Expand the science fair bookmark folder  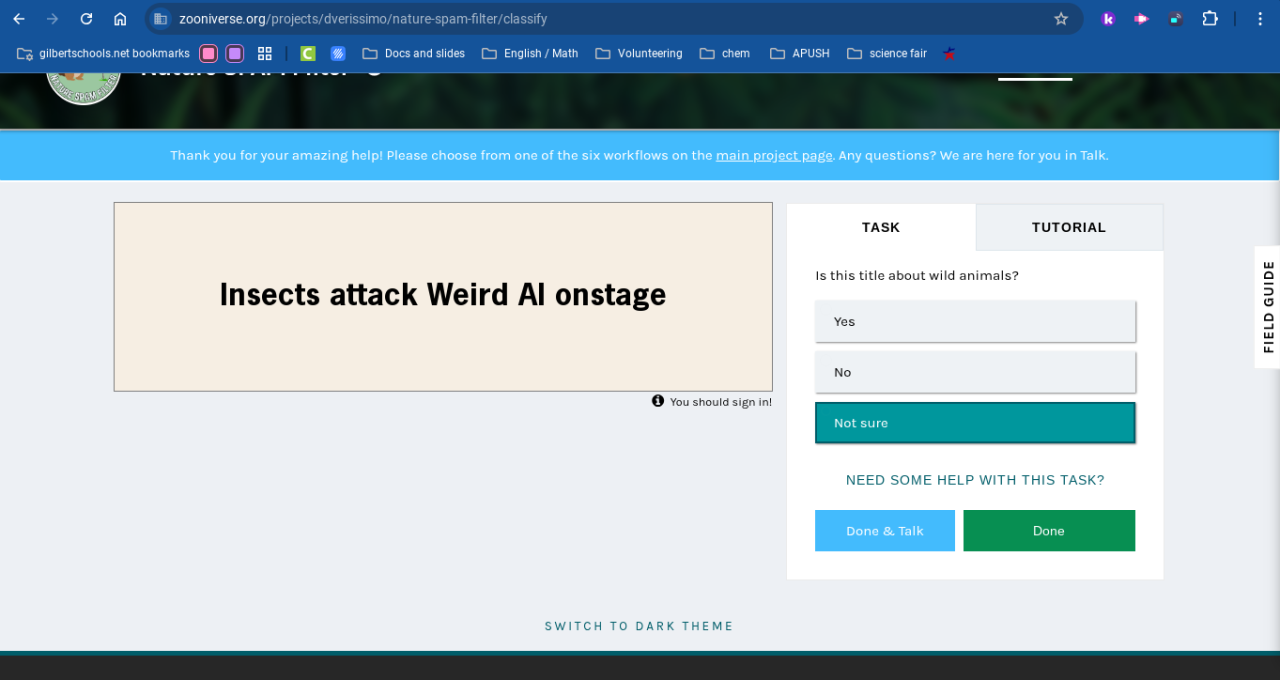[x=887, y=54]
